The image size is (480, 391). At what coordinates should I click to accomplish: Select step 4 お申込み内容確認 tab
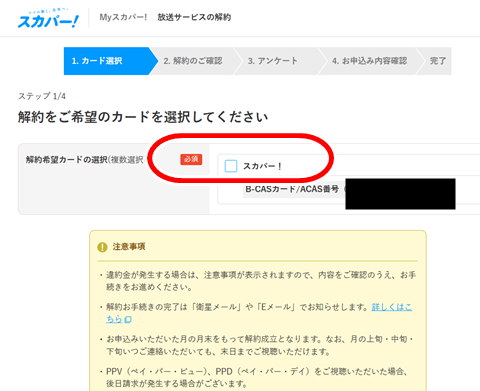click(369, 61)
